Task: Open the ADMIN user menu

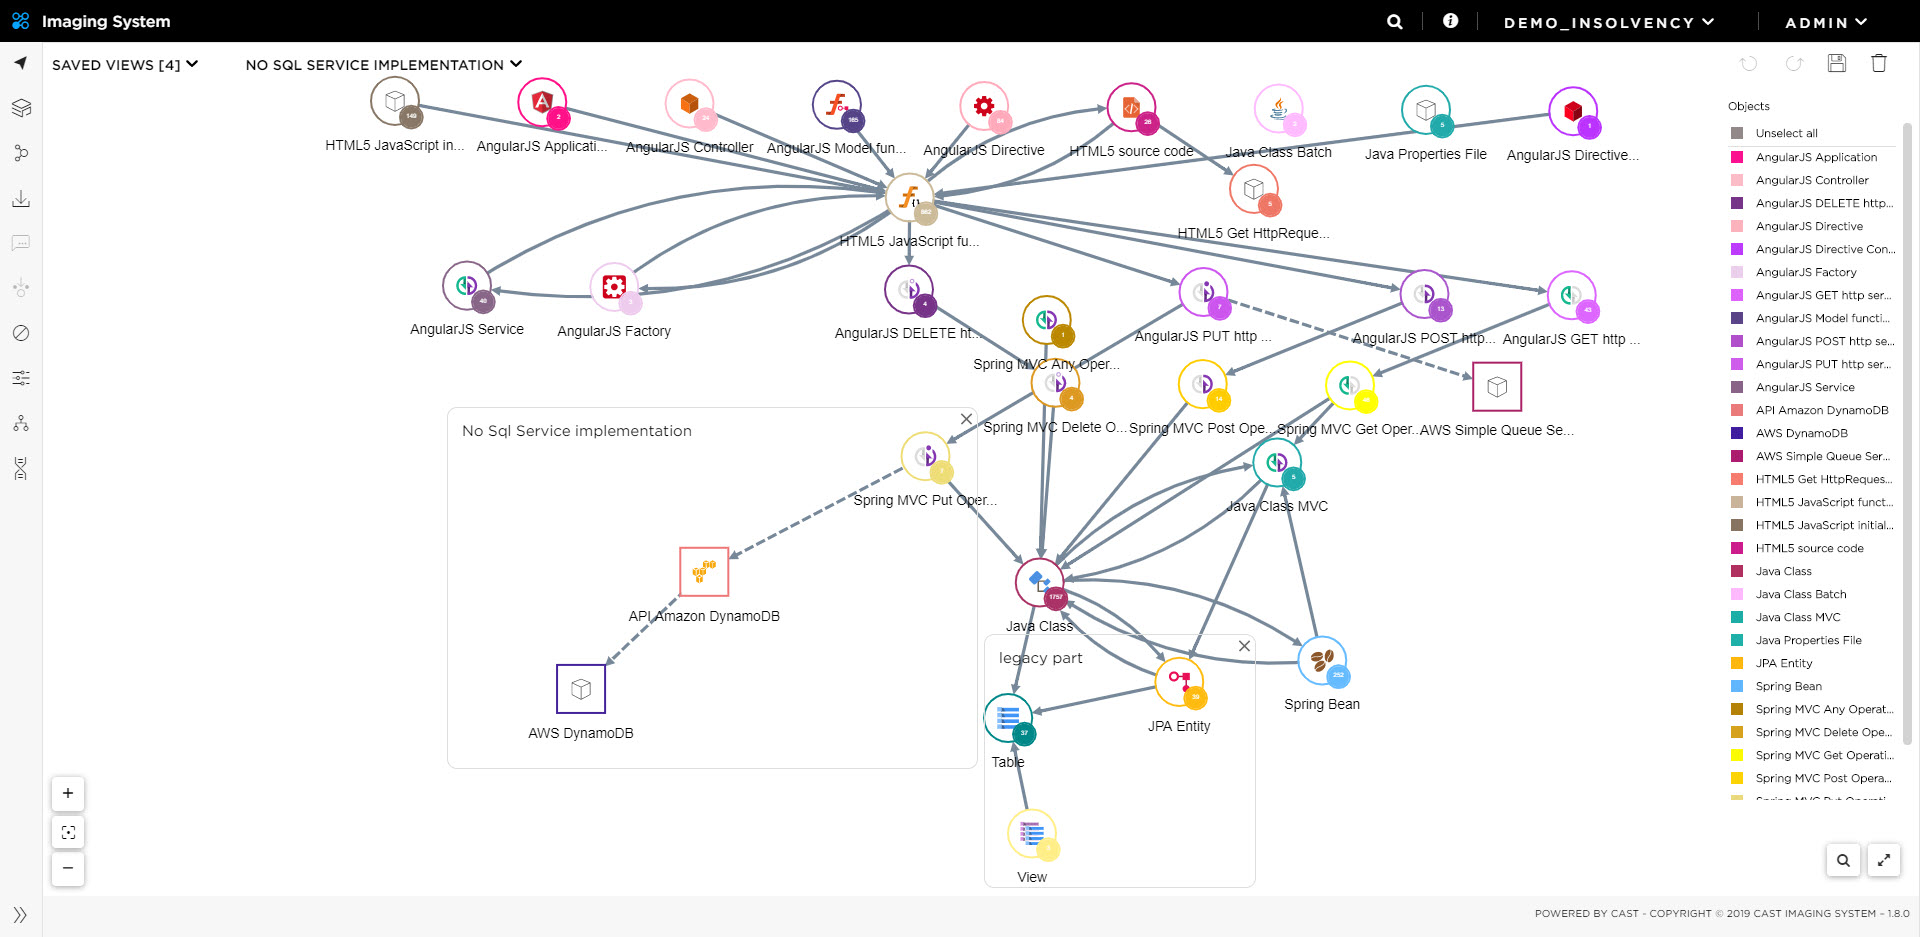Action: coord(1825,22)
